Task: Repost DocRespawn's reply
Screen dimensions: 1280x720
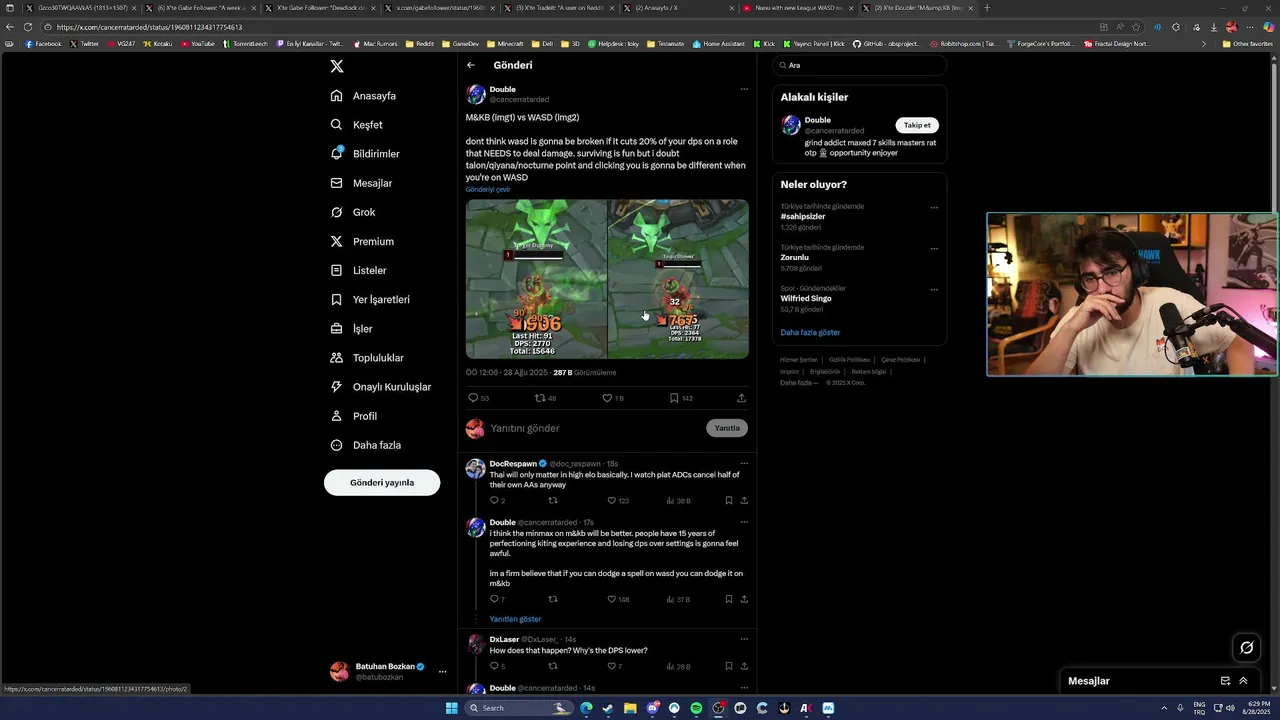Action: tap(552, 500)
